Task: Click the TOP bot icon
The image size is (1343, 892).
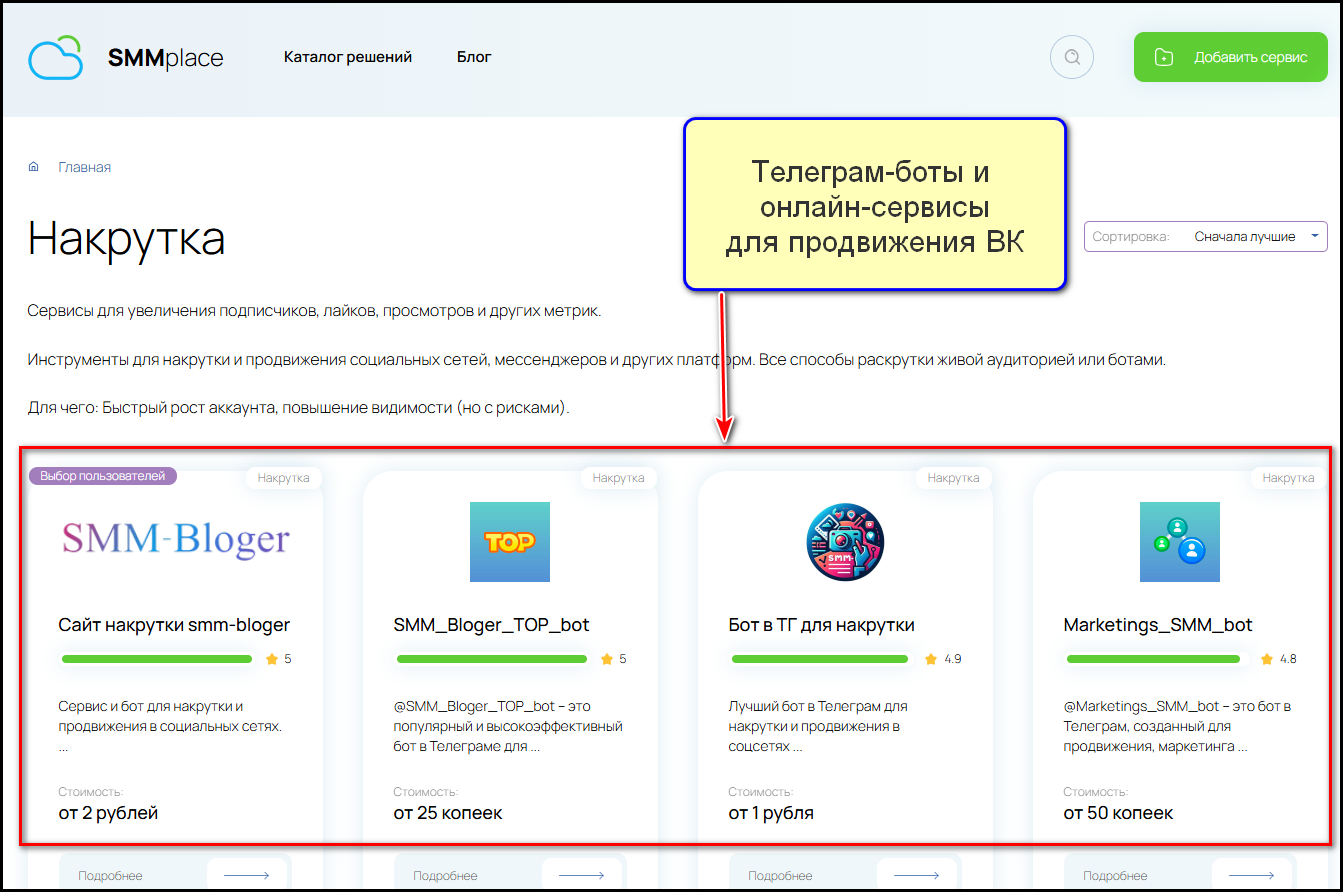Action: click(x=510, y=541)
